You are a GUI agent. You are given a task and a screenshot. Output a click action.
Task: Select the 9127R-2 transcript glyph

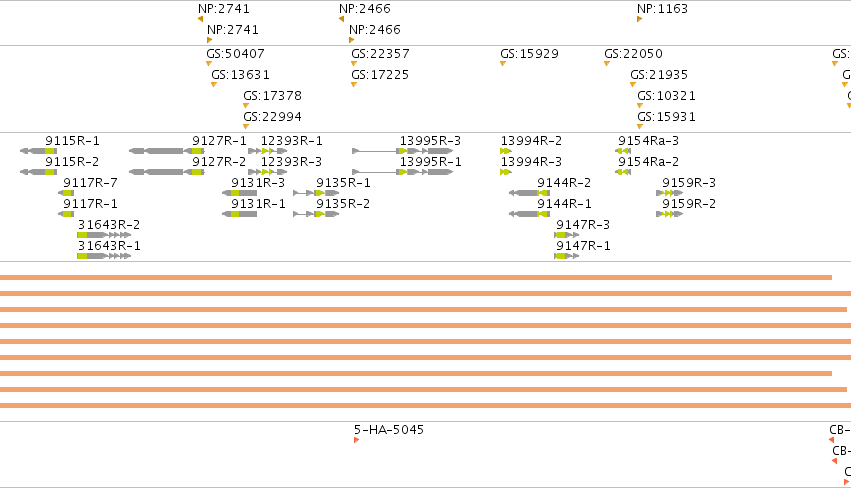167,172
